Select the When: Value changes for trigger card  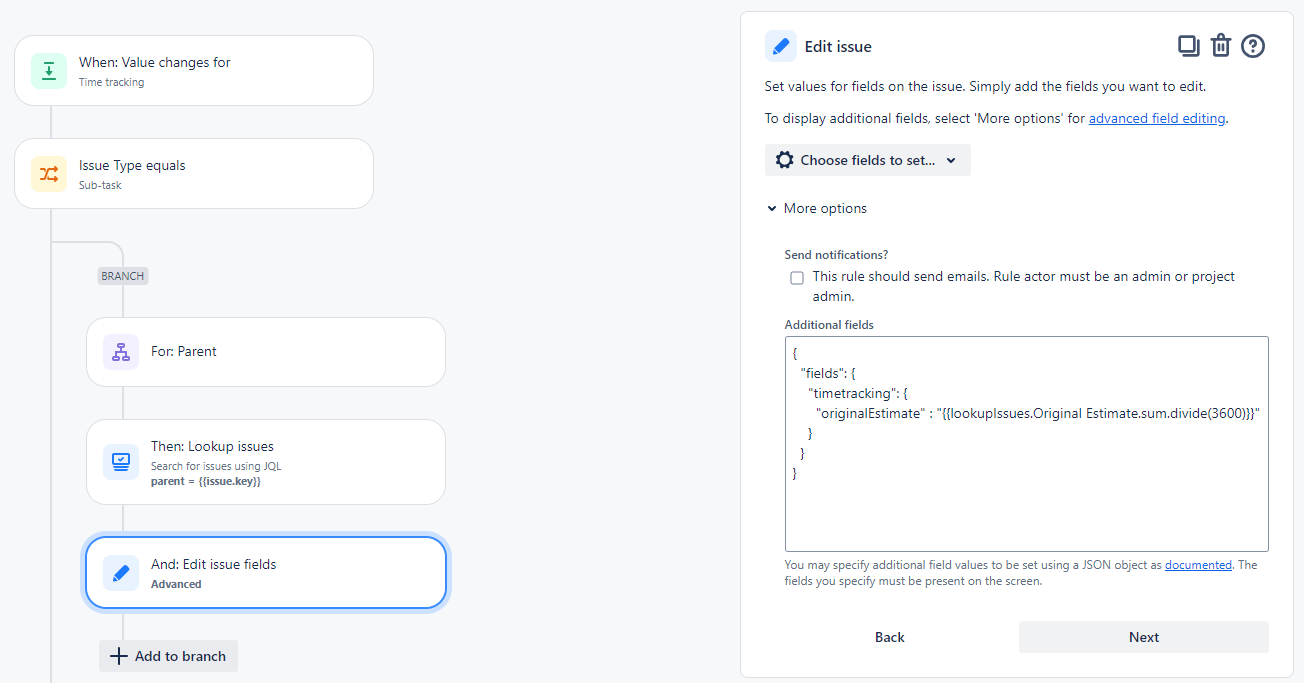point(194,71)
